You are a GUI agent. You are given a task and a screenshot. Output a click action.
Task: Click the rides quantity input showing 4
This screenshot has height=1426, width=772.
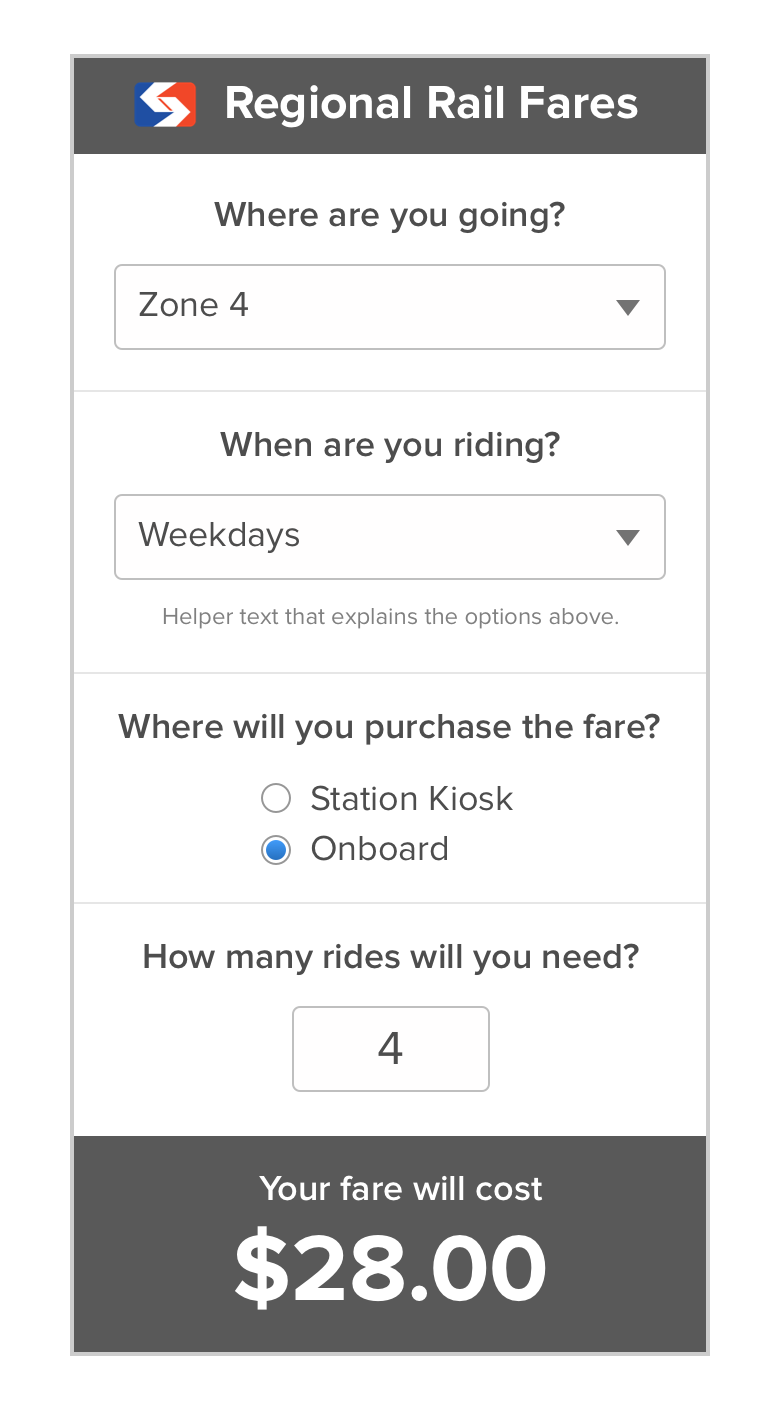coord(390,1048)
